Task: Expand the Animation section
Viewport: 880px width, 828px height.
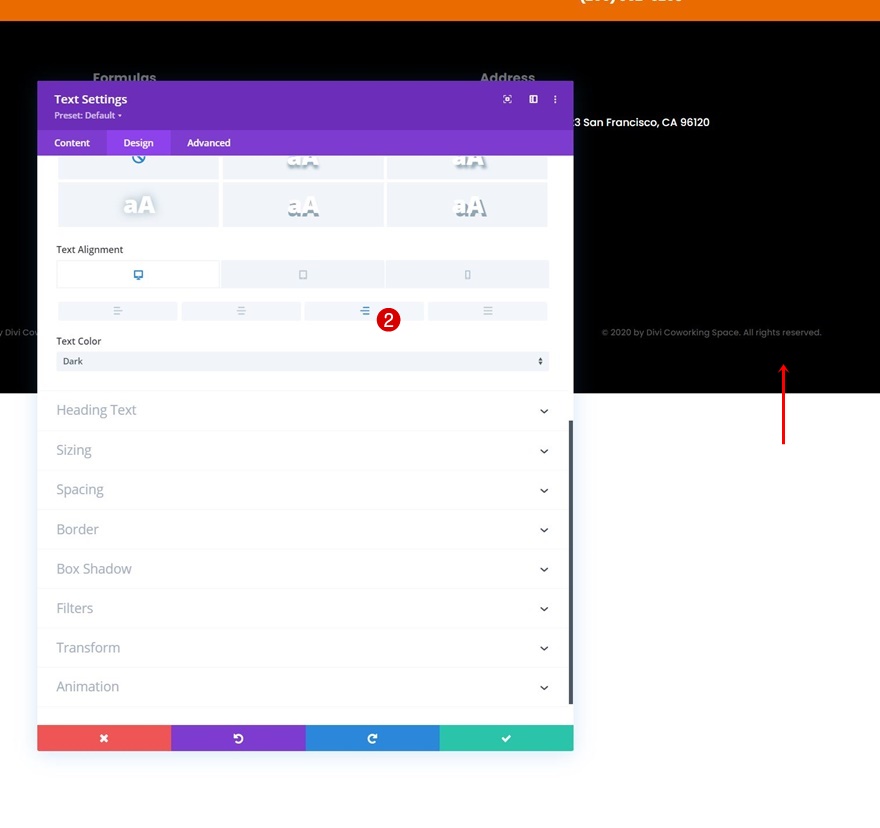Action: click(x=302, y=687)
